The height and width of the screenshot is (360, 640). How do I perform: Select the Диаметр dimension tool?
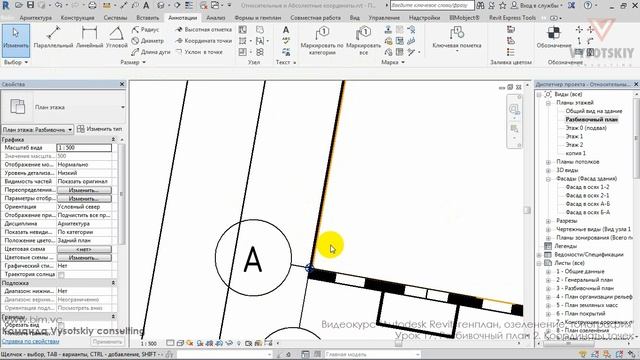pyautogui.click(x=148, y=41)
